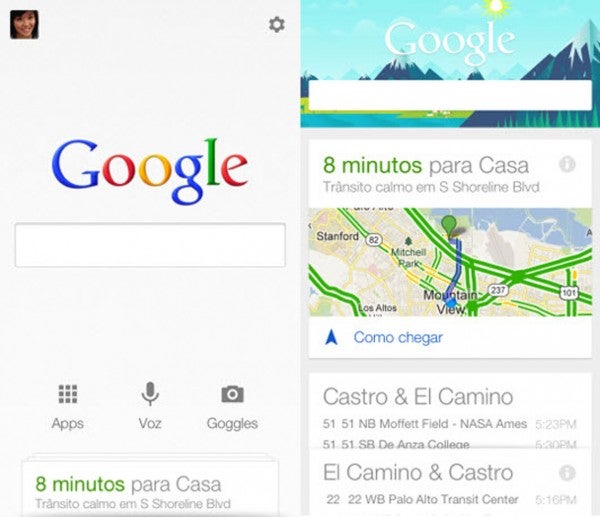
Task: Tap info icon on Casa traffic card
Action: pyautogui.click(x=567, y=165)
